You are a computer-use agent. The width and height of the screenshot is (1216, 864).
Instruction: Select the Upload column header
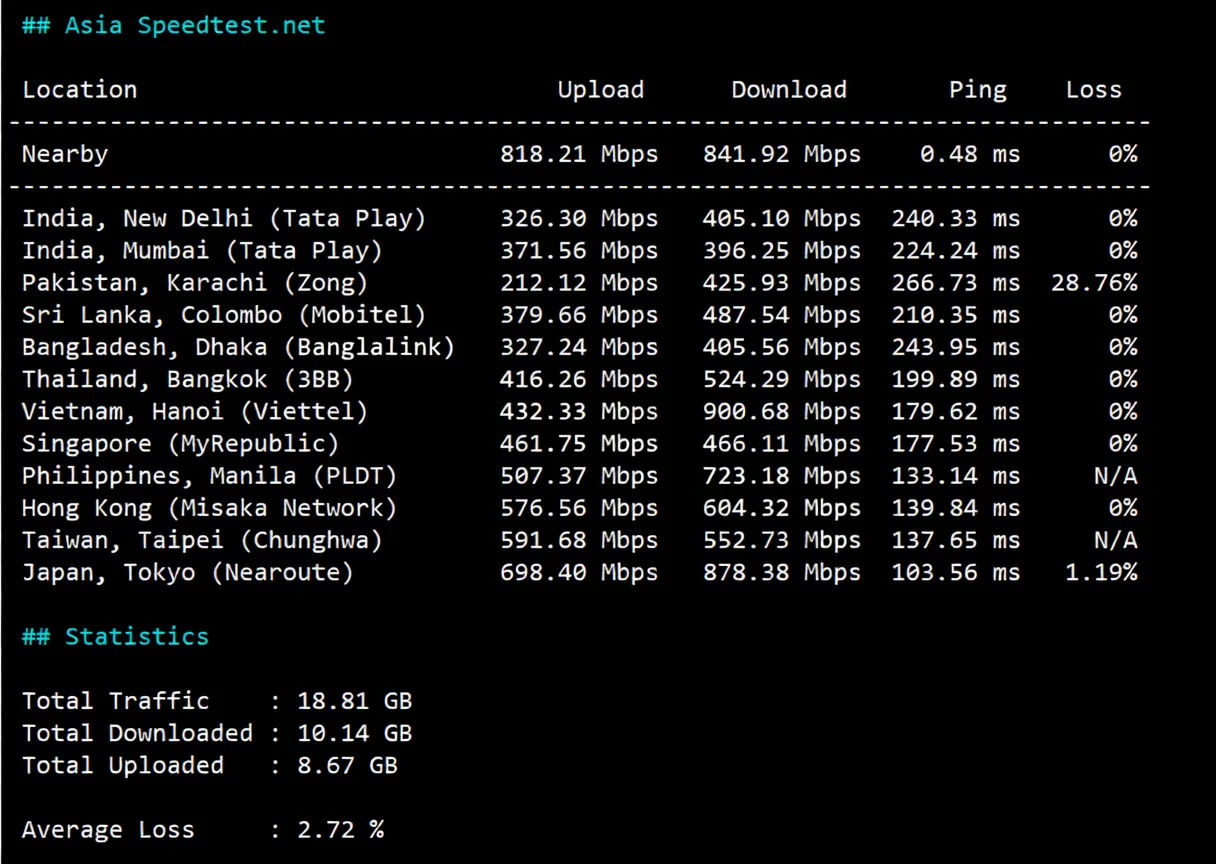tap(600, 89)
